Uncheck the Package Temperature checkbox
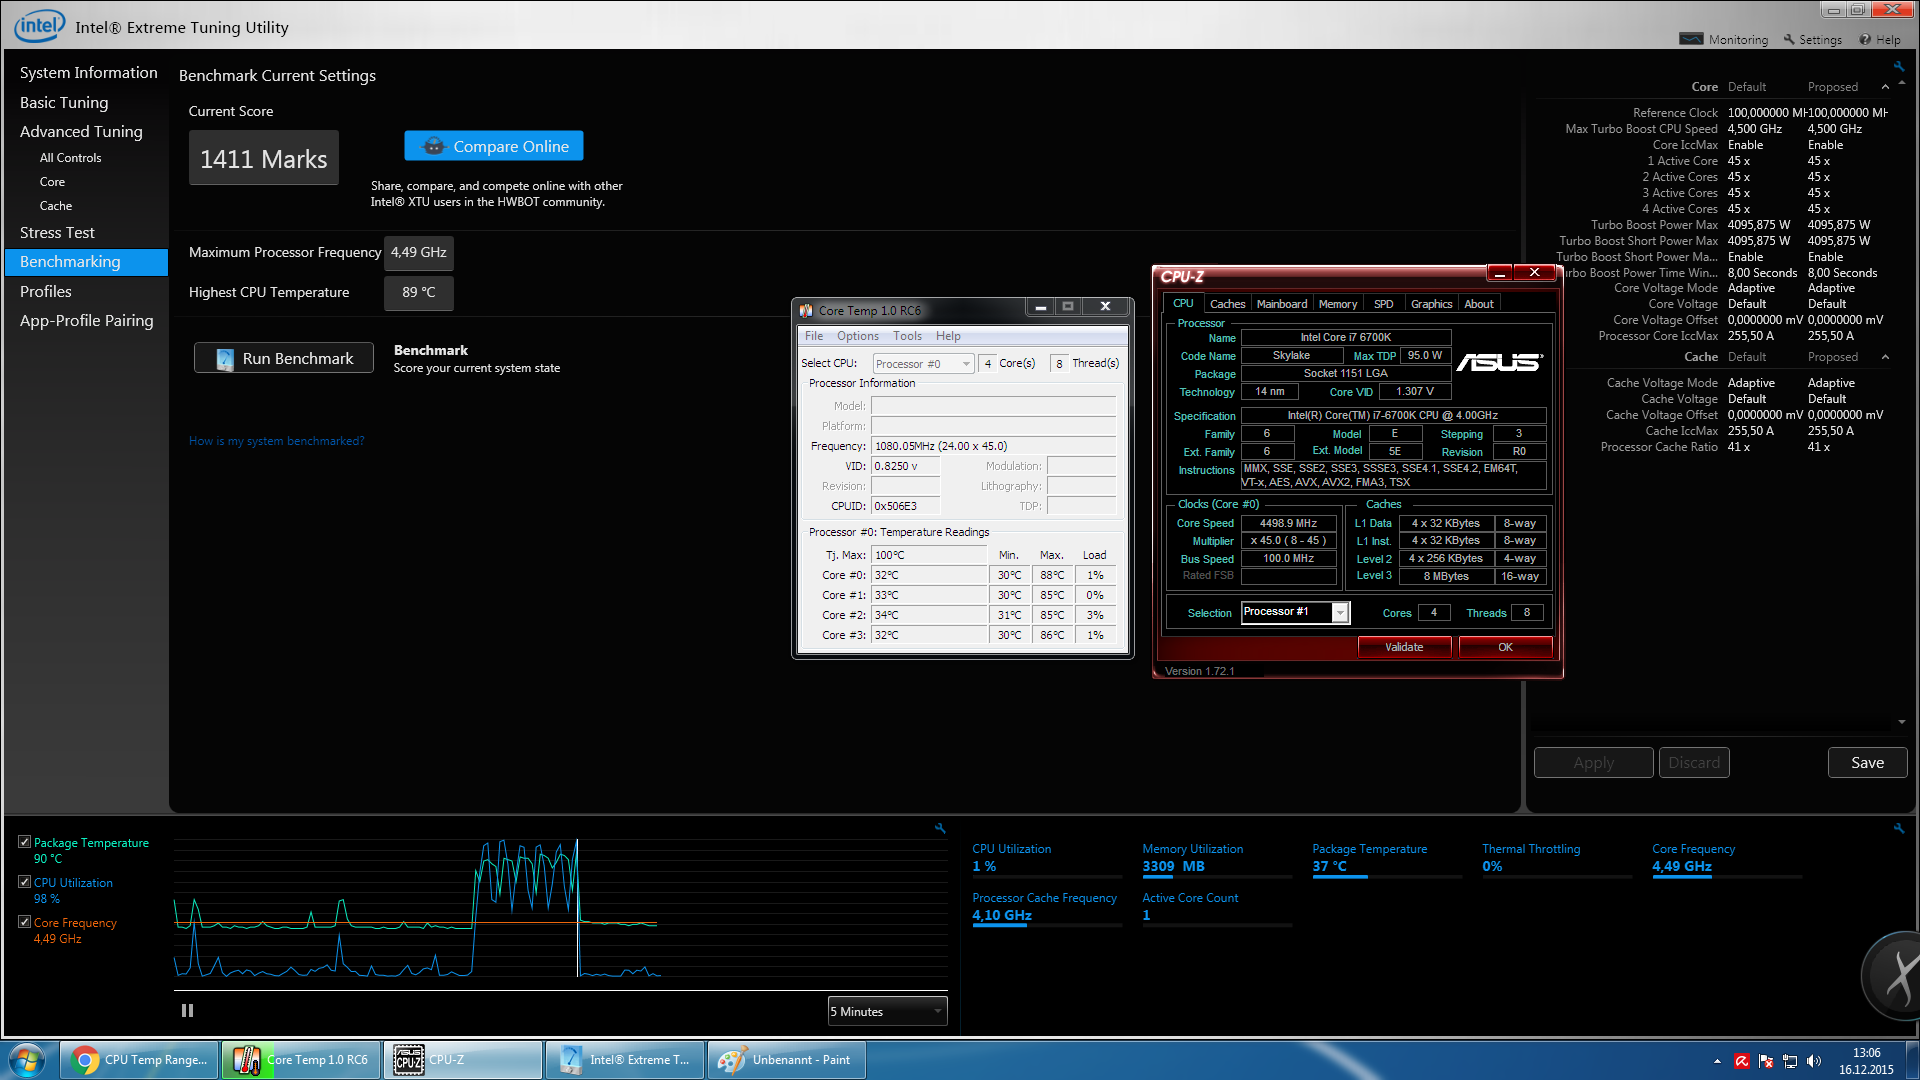The width and height of the screenshot is (1920, 1080). point(25,843)
